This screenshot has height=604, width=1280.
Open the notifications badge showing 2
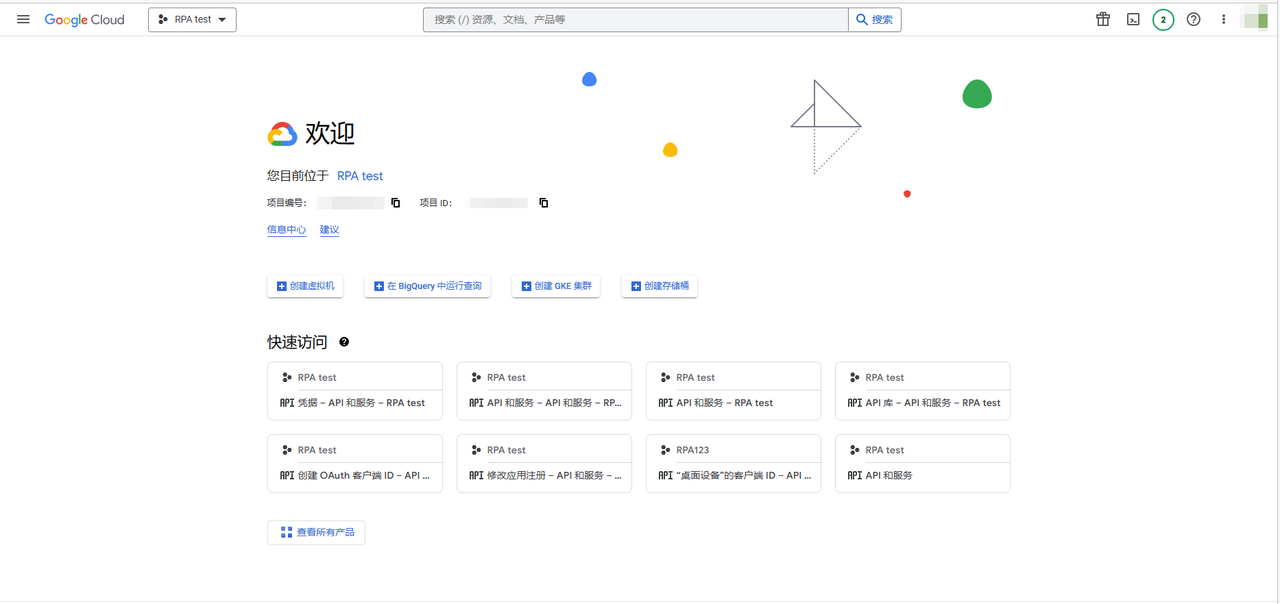[x=1163, y=19]
